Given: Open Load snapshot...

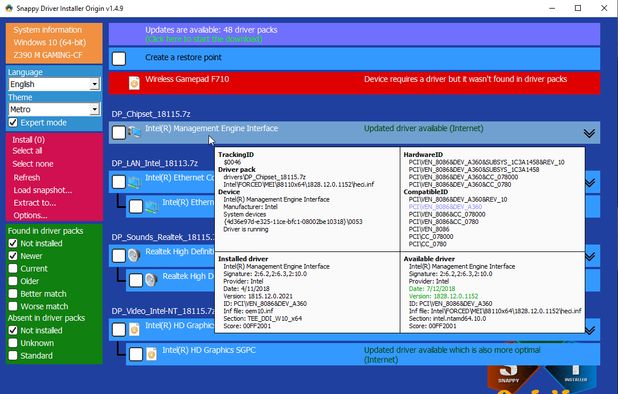Looking at the screenshot, I should tap(43, 190).
